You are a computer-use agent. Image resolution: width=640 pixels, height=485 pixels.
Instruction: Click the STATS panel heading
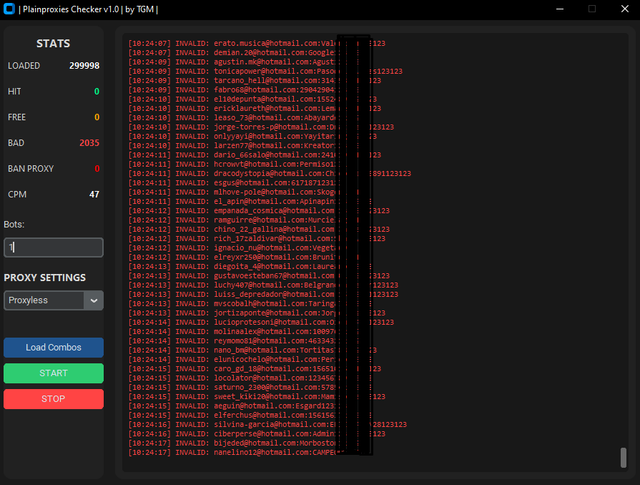coord(53,44)
